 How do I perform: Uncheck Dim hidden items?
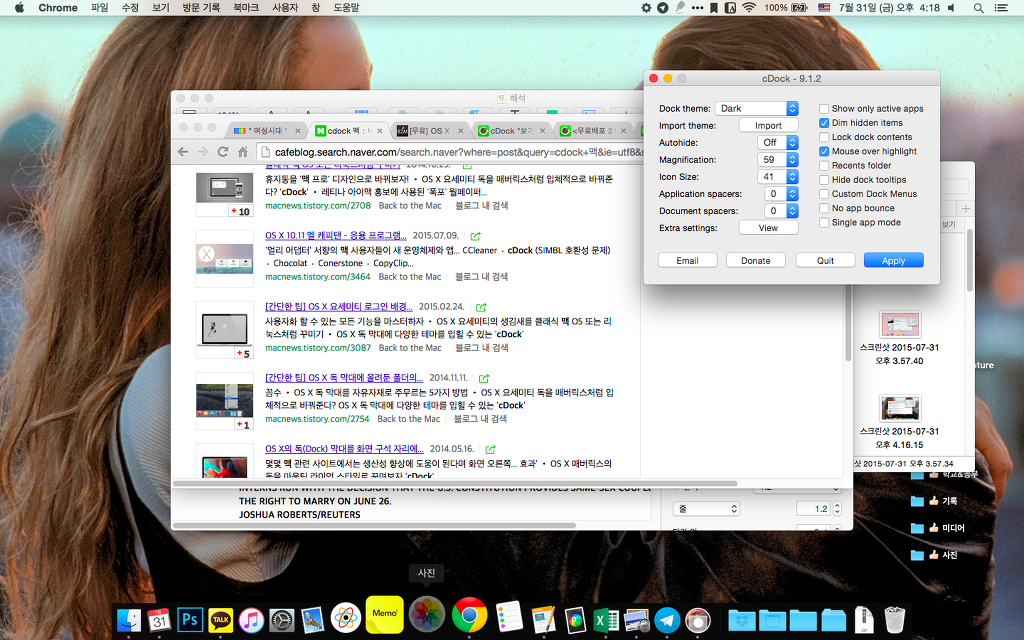pyautogui.click(x=824, y=123)
